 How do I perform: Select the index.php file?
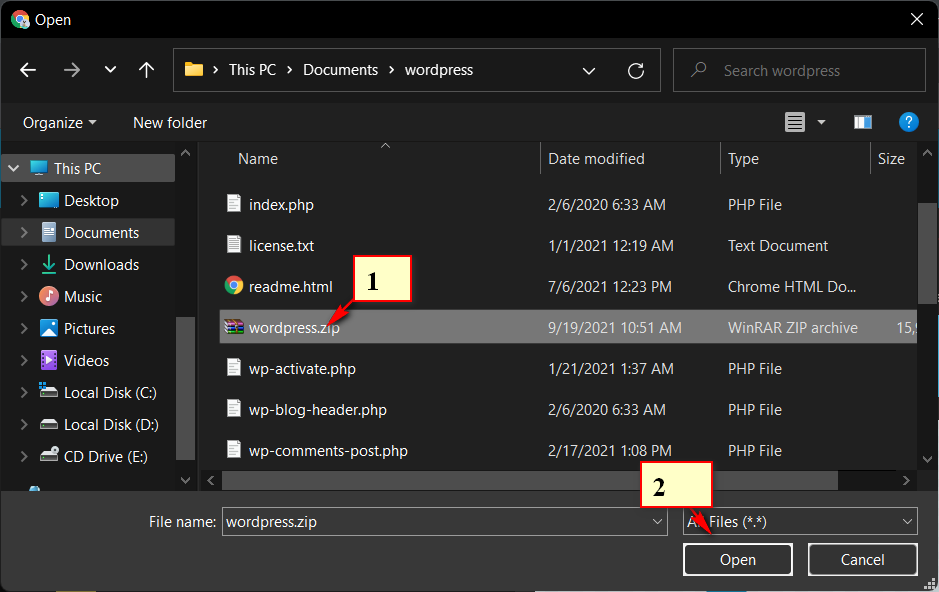pyautogui.click(x=281, y=205)
